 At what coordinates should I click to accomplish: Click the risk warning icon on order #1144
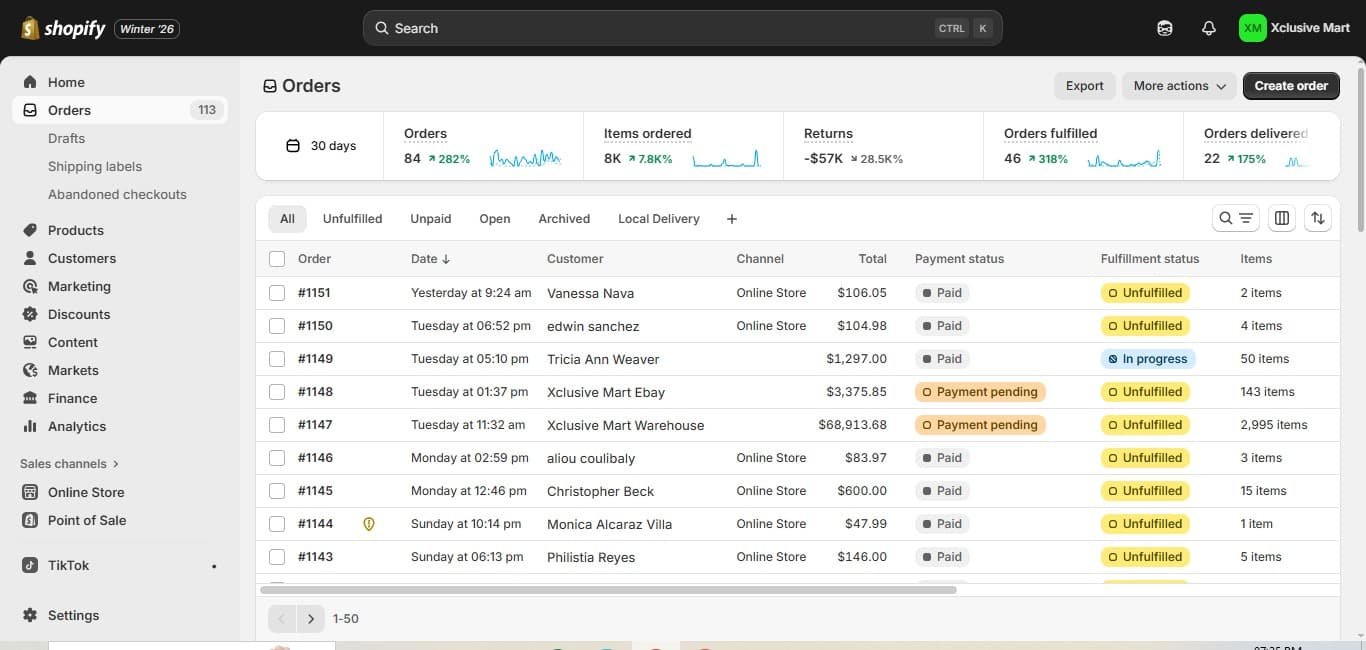coord(368,524)
